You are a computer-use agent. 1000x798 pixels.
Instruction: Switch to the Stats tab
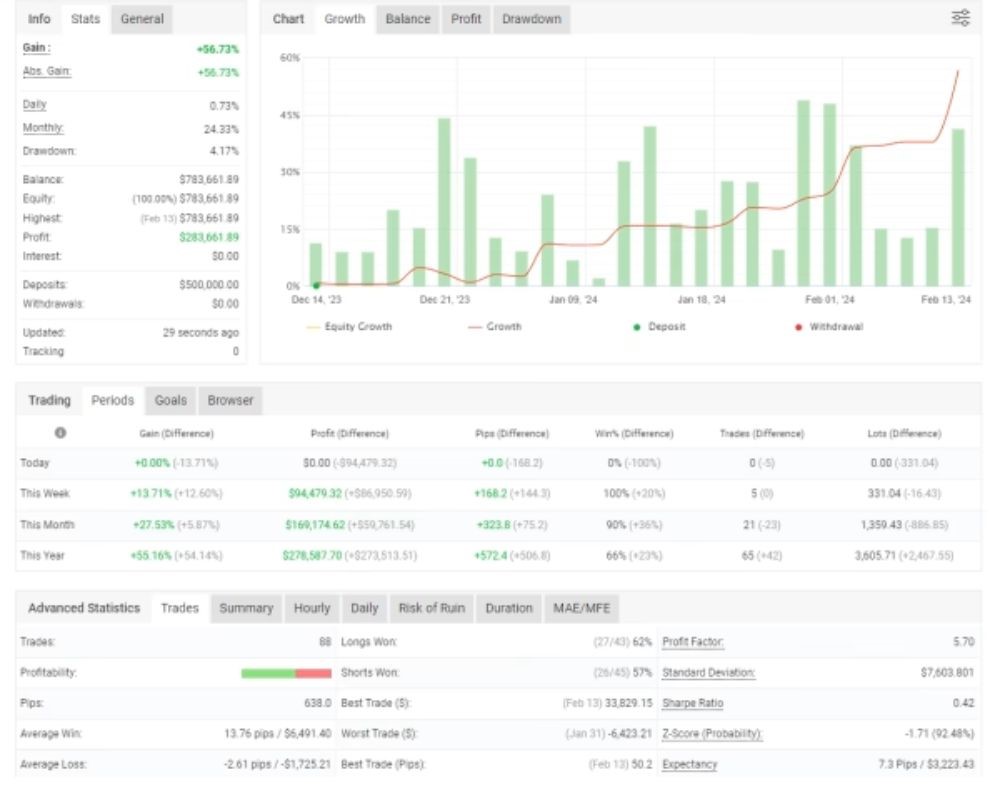(85, 19)
